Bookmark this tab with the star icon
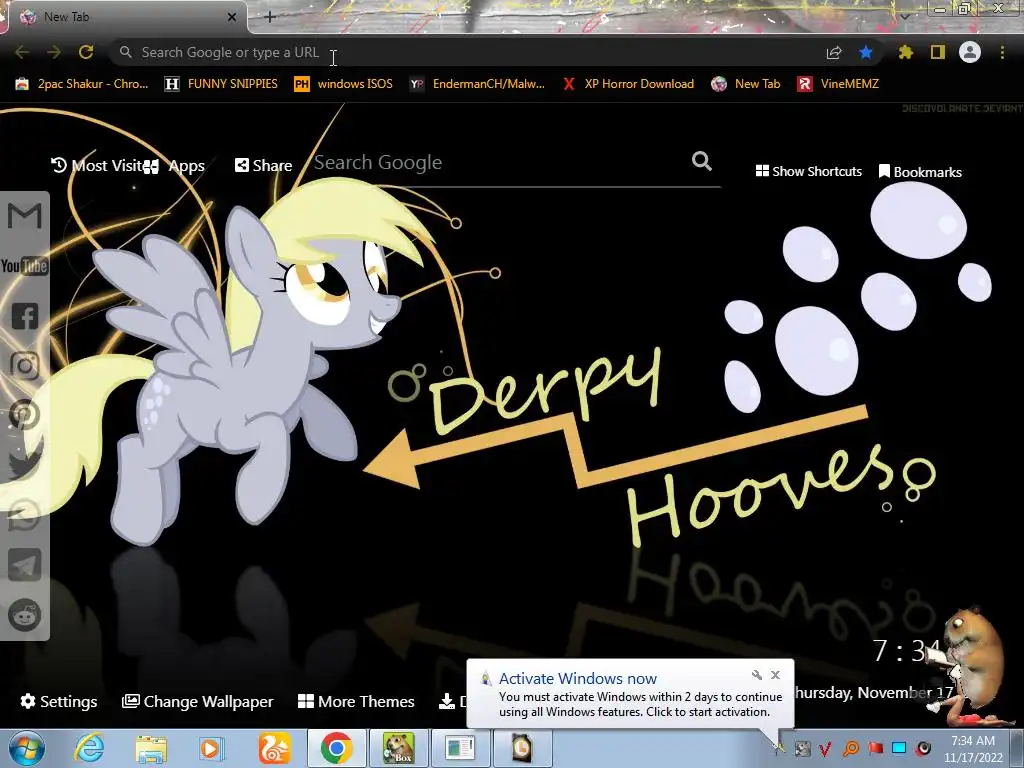Image resolution: width=1024 pixels, height=768 pixels. pos(865,52)
